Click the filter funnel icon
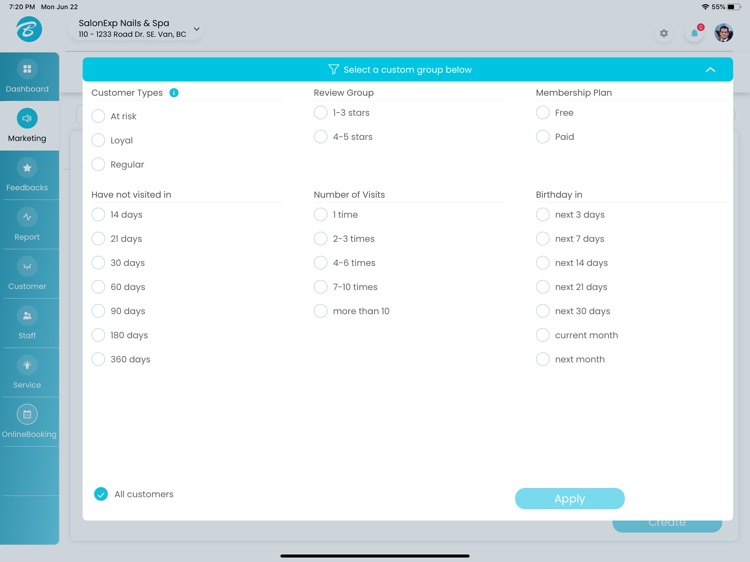Viewport: 750px width, 562px height. (333, 69)
